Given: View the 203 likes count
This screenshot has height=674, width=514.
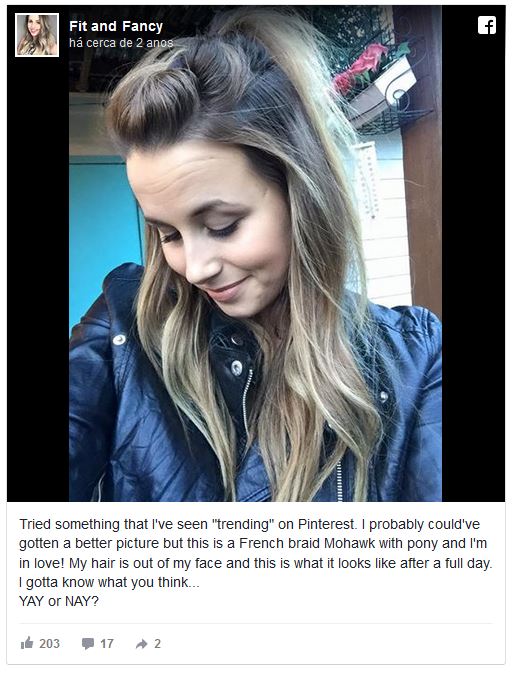Looking at the screenshot, I should [x=49, y=643].
